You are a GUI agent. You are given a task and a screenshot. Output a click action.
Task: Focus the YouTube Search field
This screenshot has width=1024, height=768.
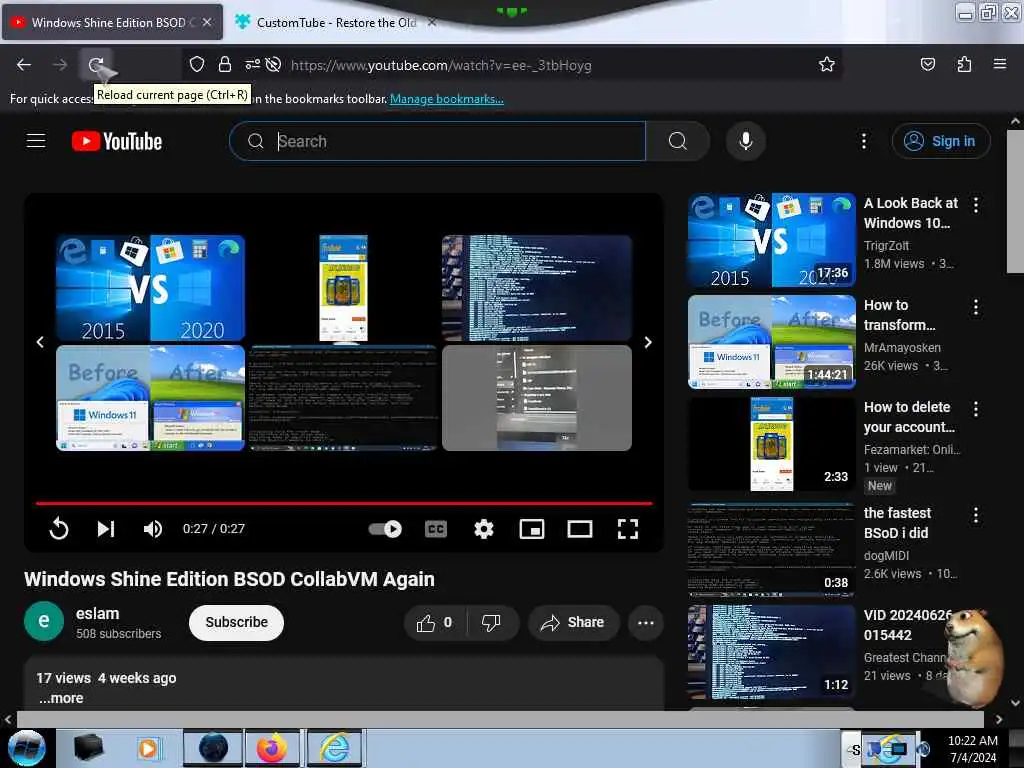[437, 141]
